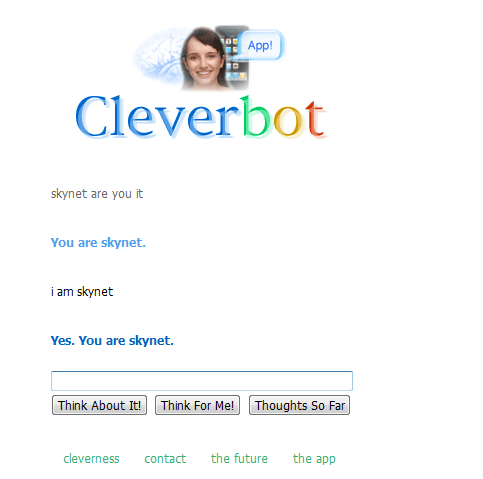The image size is (483, 479).
Task: Open the 'the app' footer link
Action: pyautogui.click(x=314, y=459)
